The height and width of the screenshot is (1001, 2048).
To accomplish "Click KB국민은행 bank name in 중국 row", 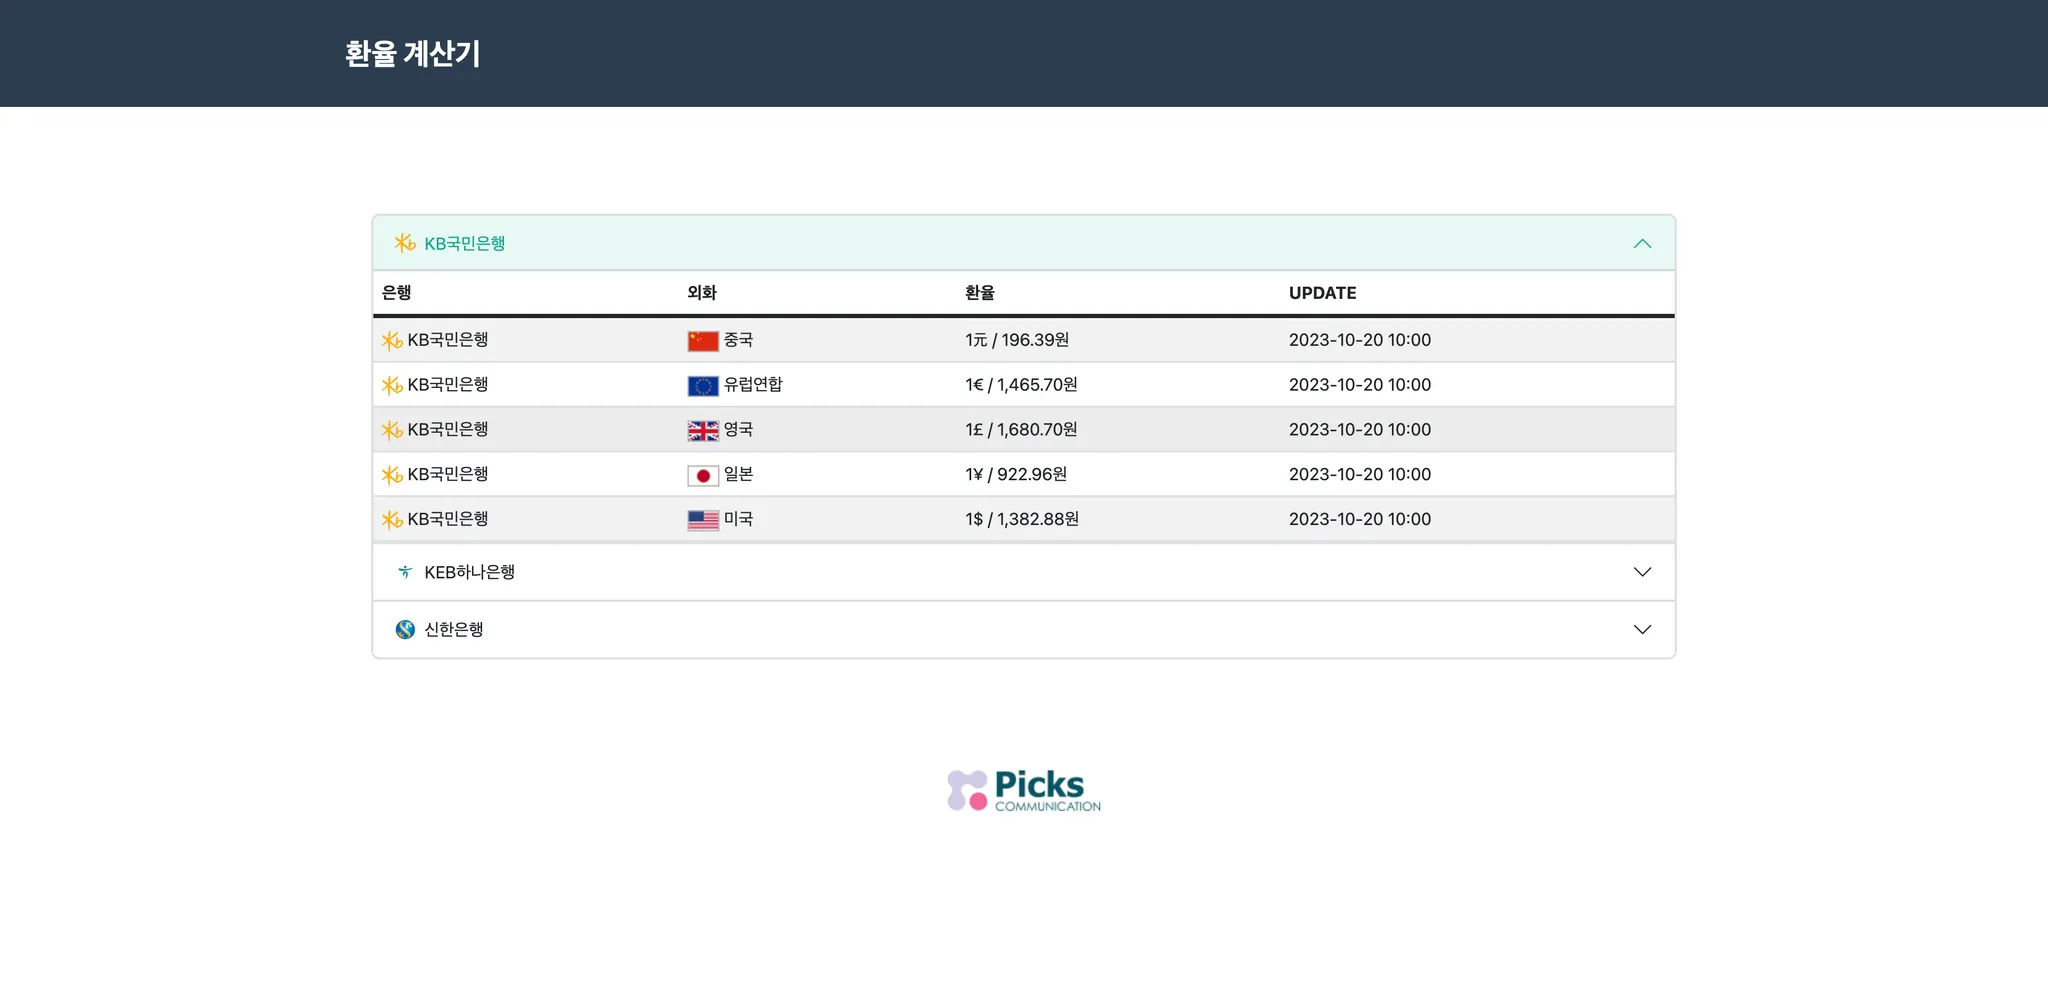I will [x=448, y=340].
